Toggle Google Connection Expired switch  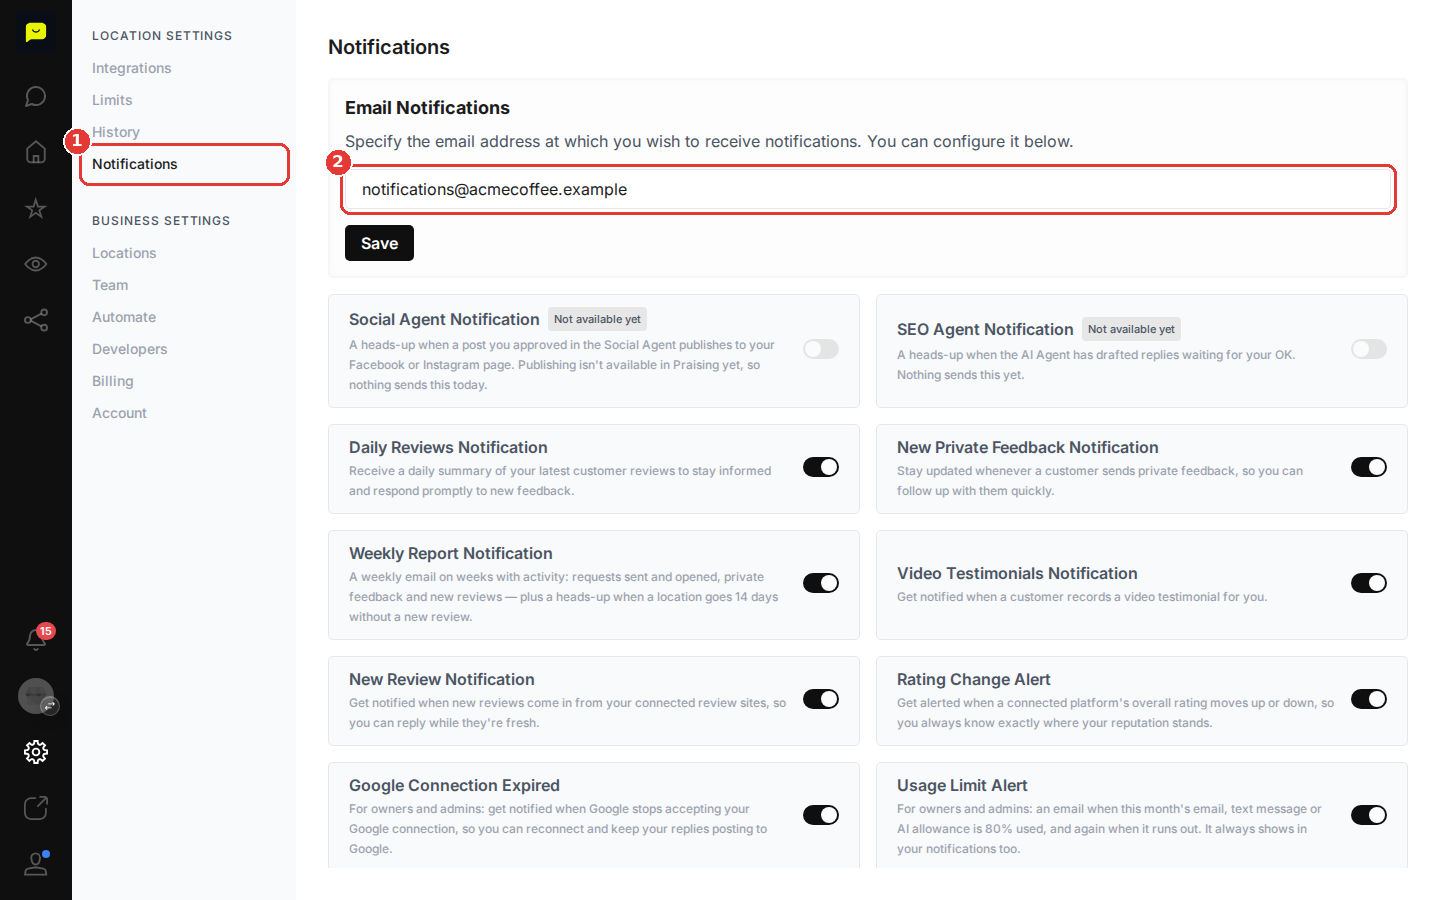821,815
